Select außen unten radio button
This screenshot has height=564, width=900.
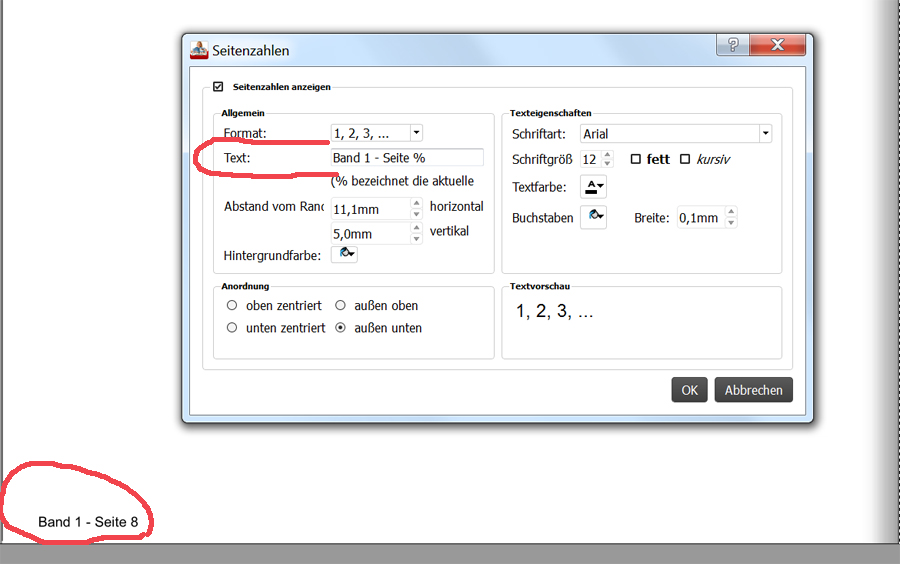click(340, 328)
